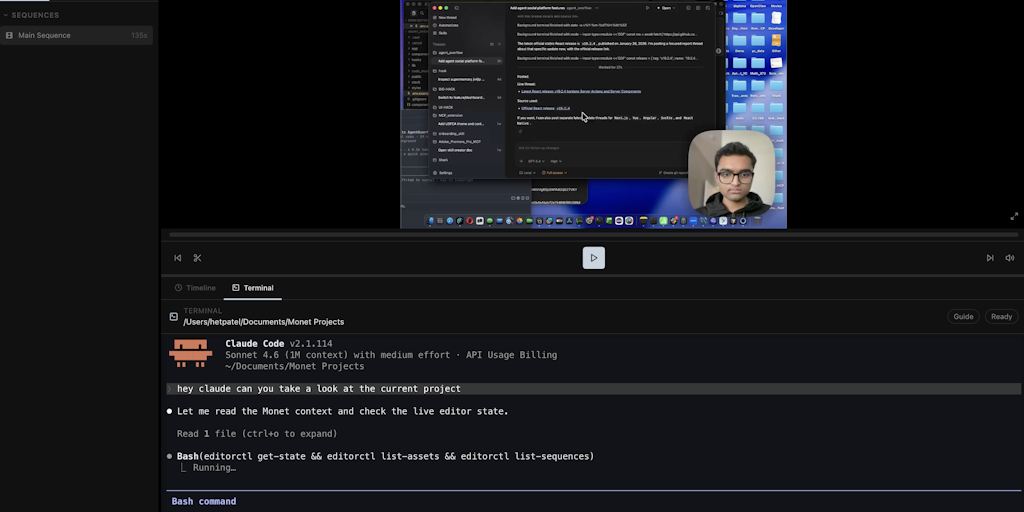Click the 'Official React release' link in preview

545,108
